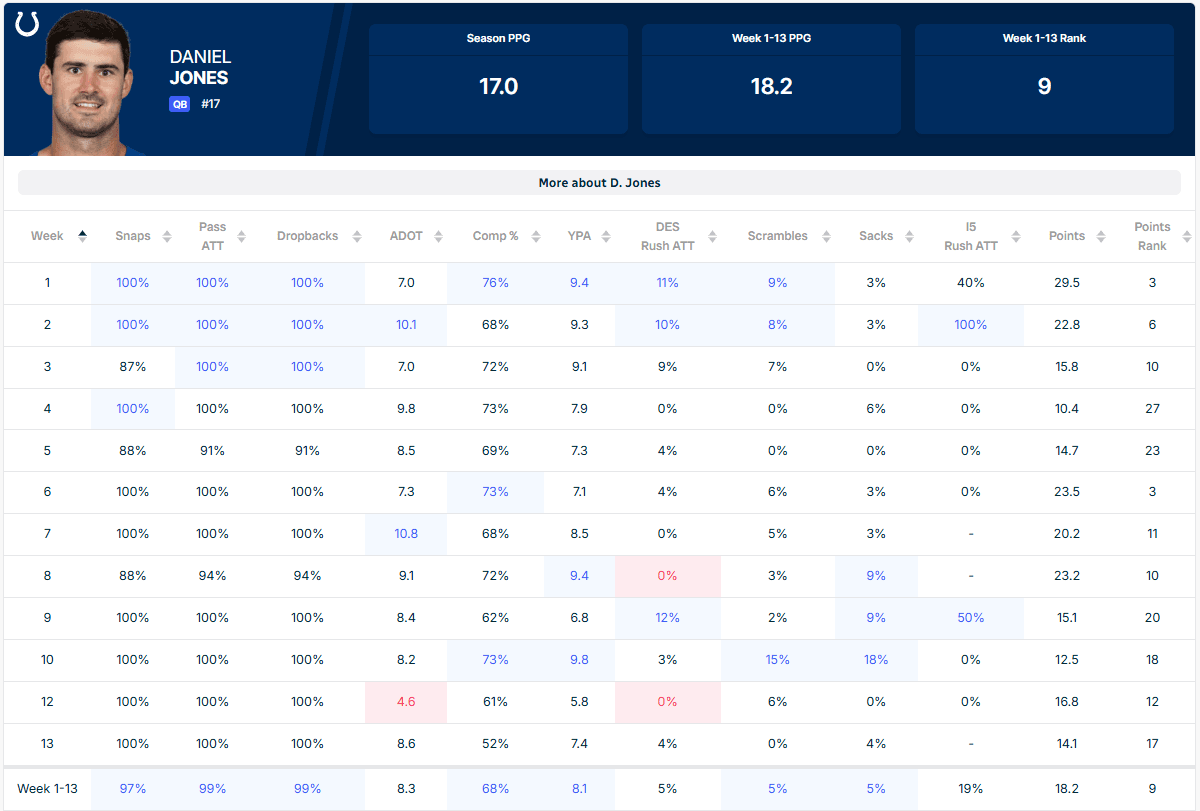Sort by DES Rush ATT arrows

(x=711, y=236)
